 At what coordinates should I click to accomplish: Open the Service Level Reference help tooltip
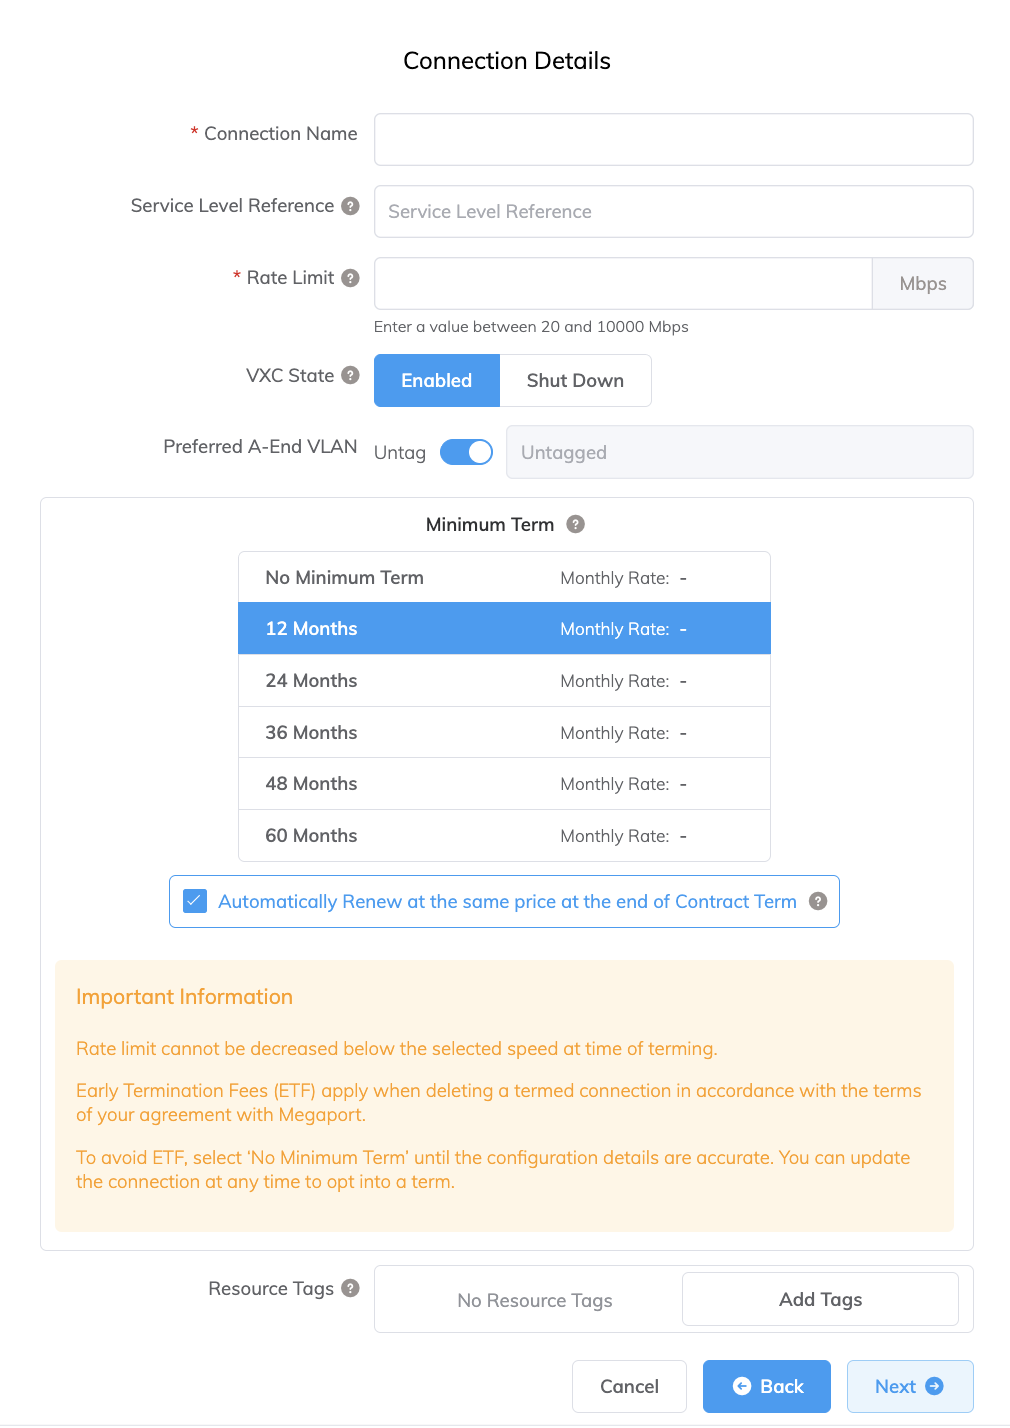(350, 205)
